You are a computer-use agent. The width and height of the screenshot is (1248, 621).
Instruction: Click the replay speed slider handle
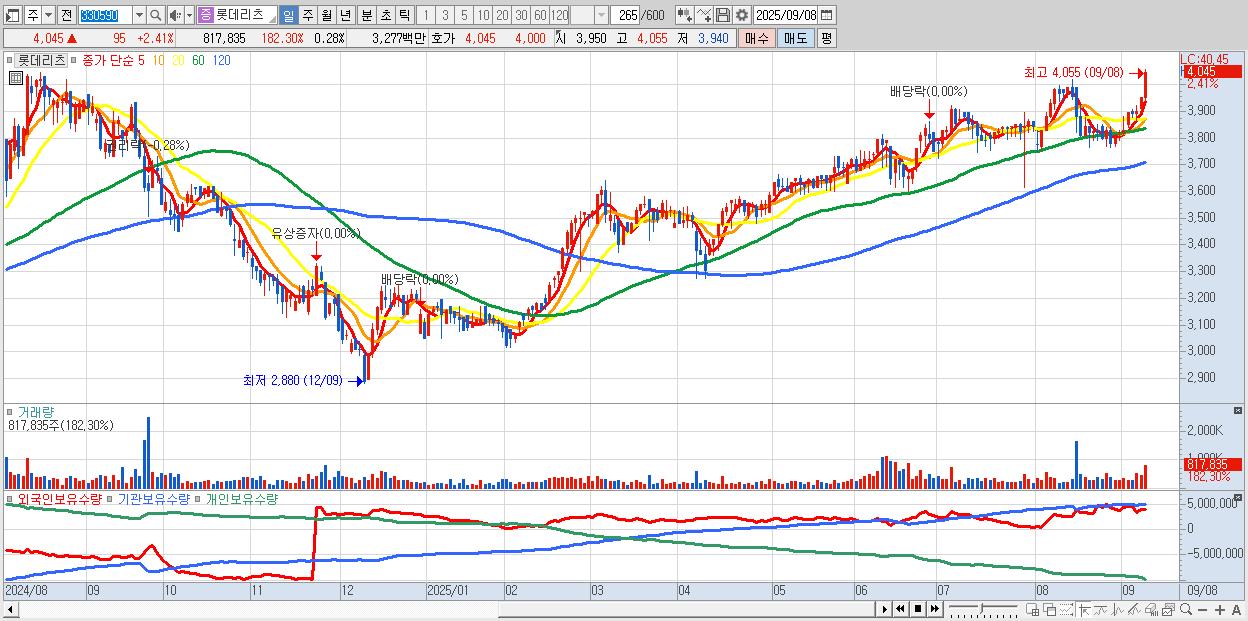point(981,608)
